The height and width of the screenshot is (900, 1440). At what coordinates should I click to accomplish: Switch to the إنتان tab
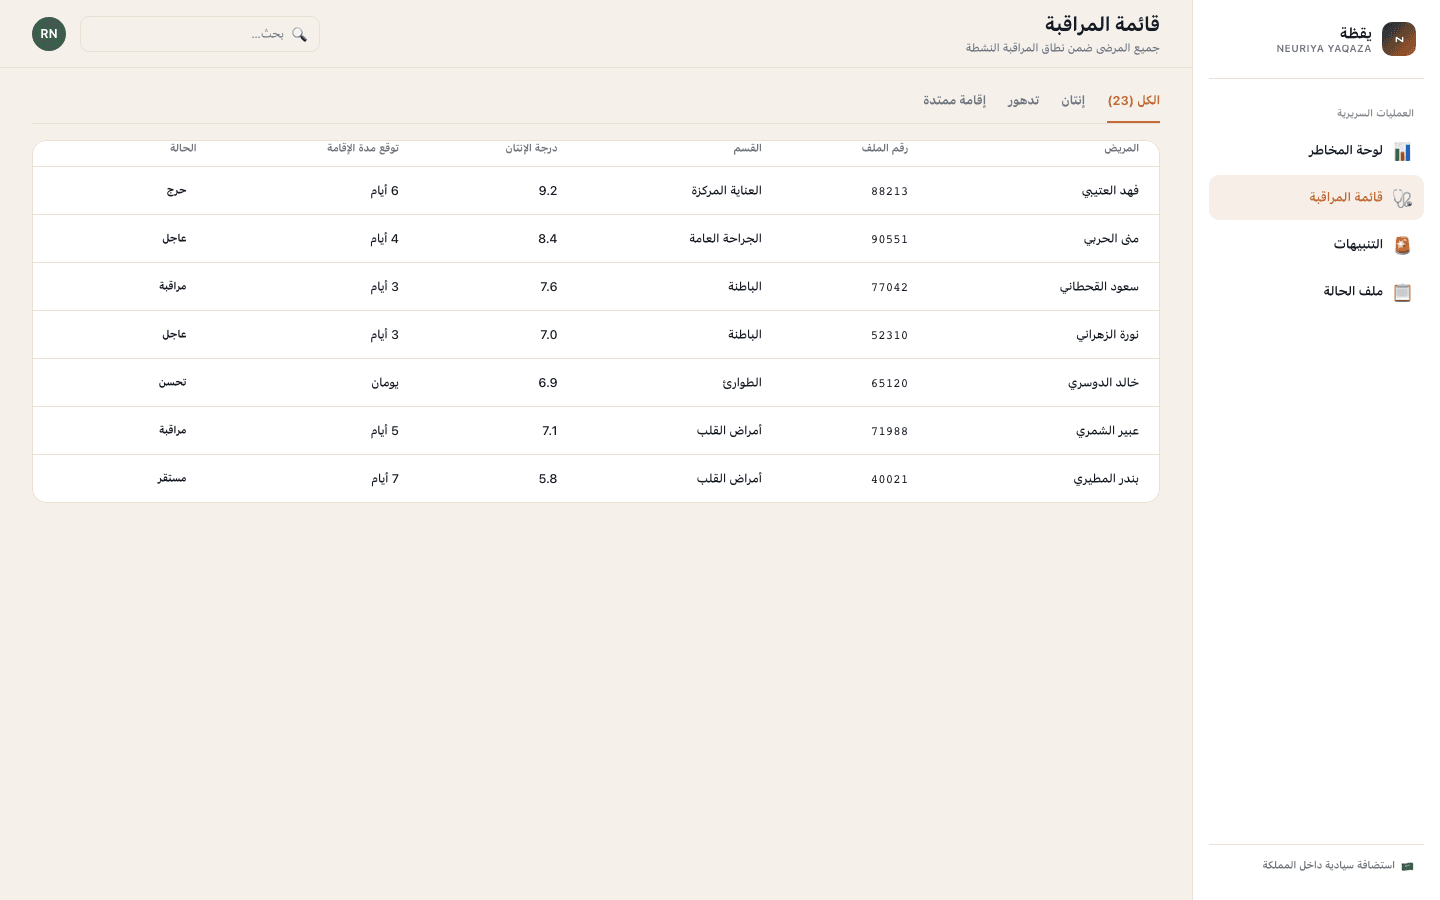pos(1073,101)
